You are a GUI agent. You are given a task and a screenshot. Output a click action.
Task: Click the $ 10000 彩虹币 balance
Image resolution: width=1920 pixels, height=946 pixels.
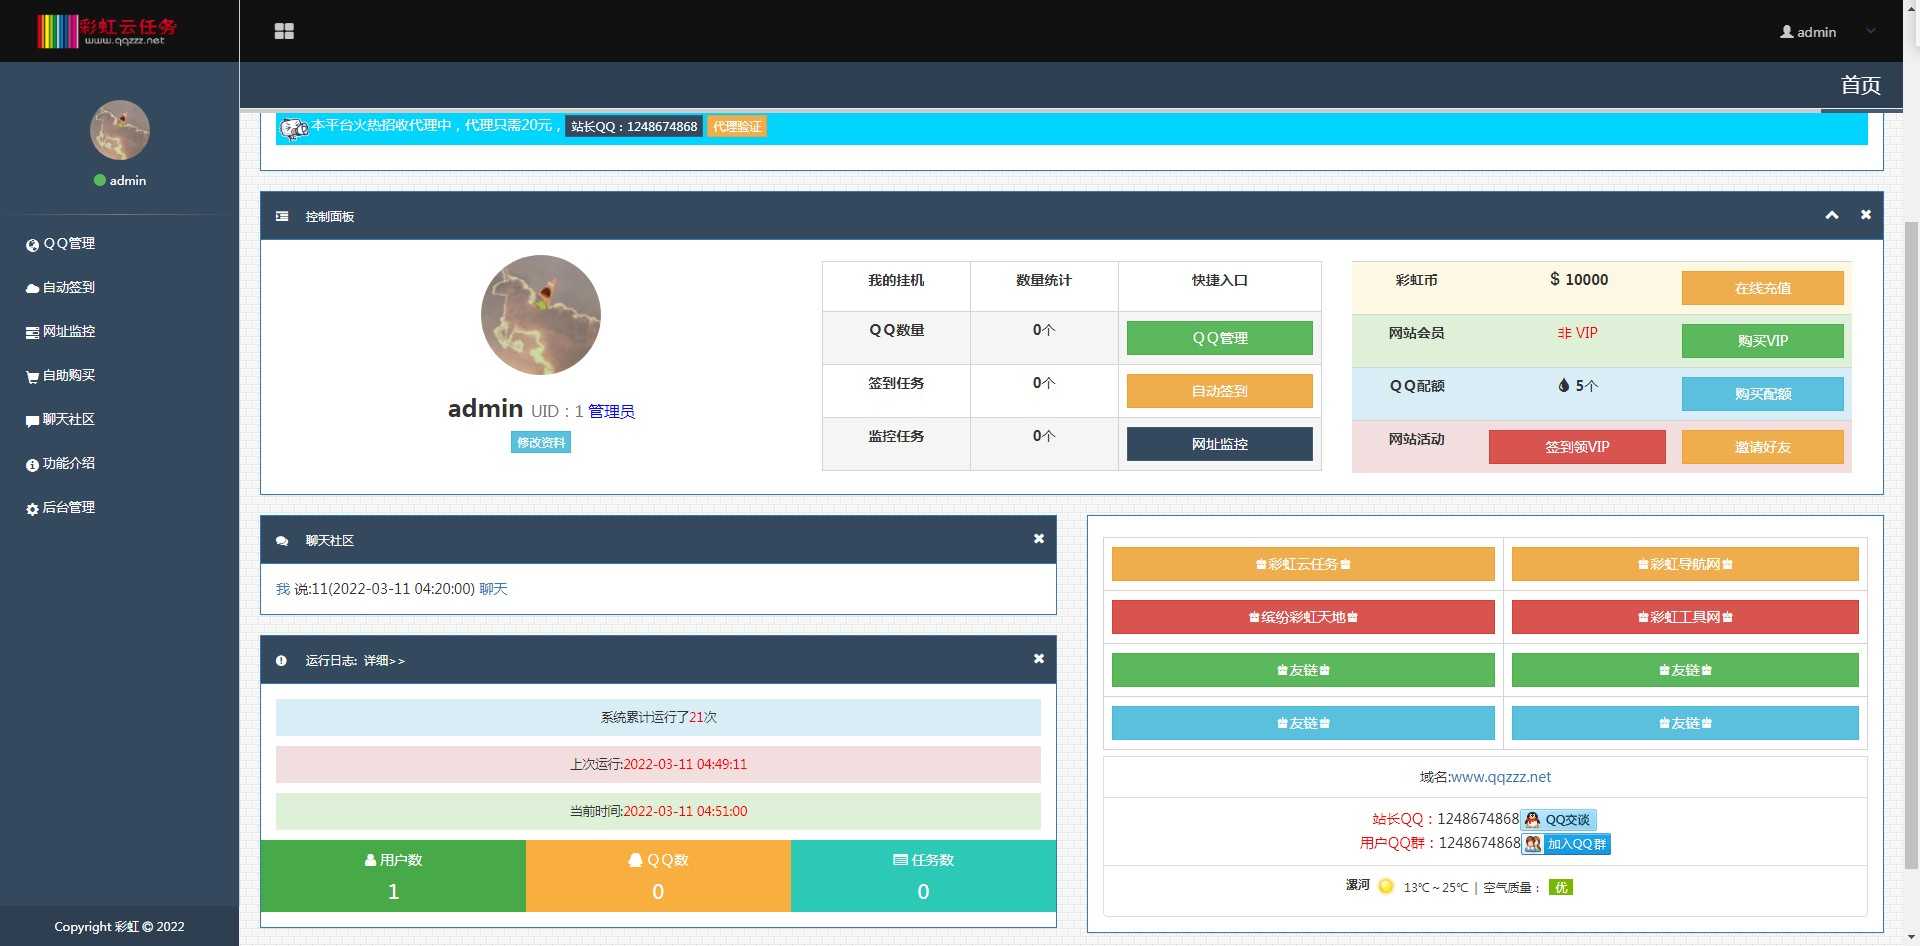[1579, 280]
